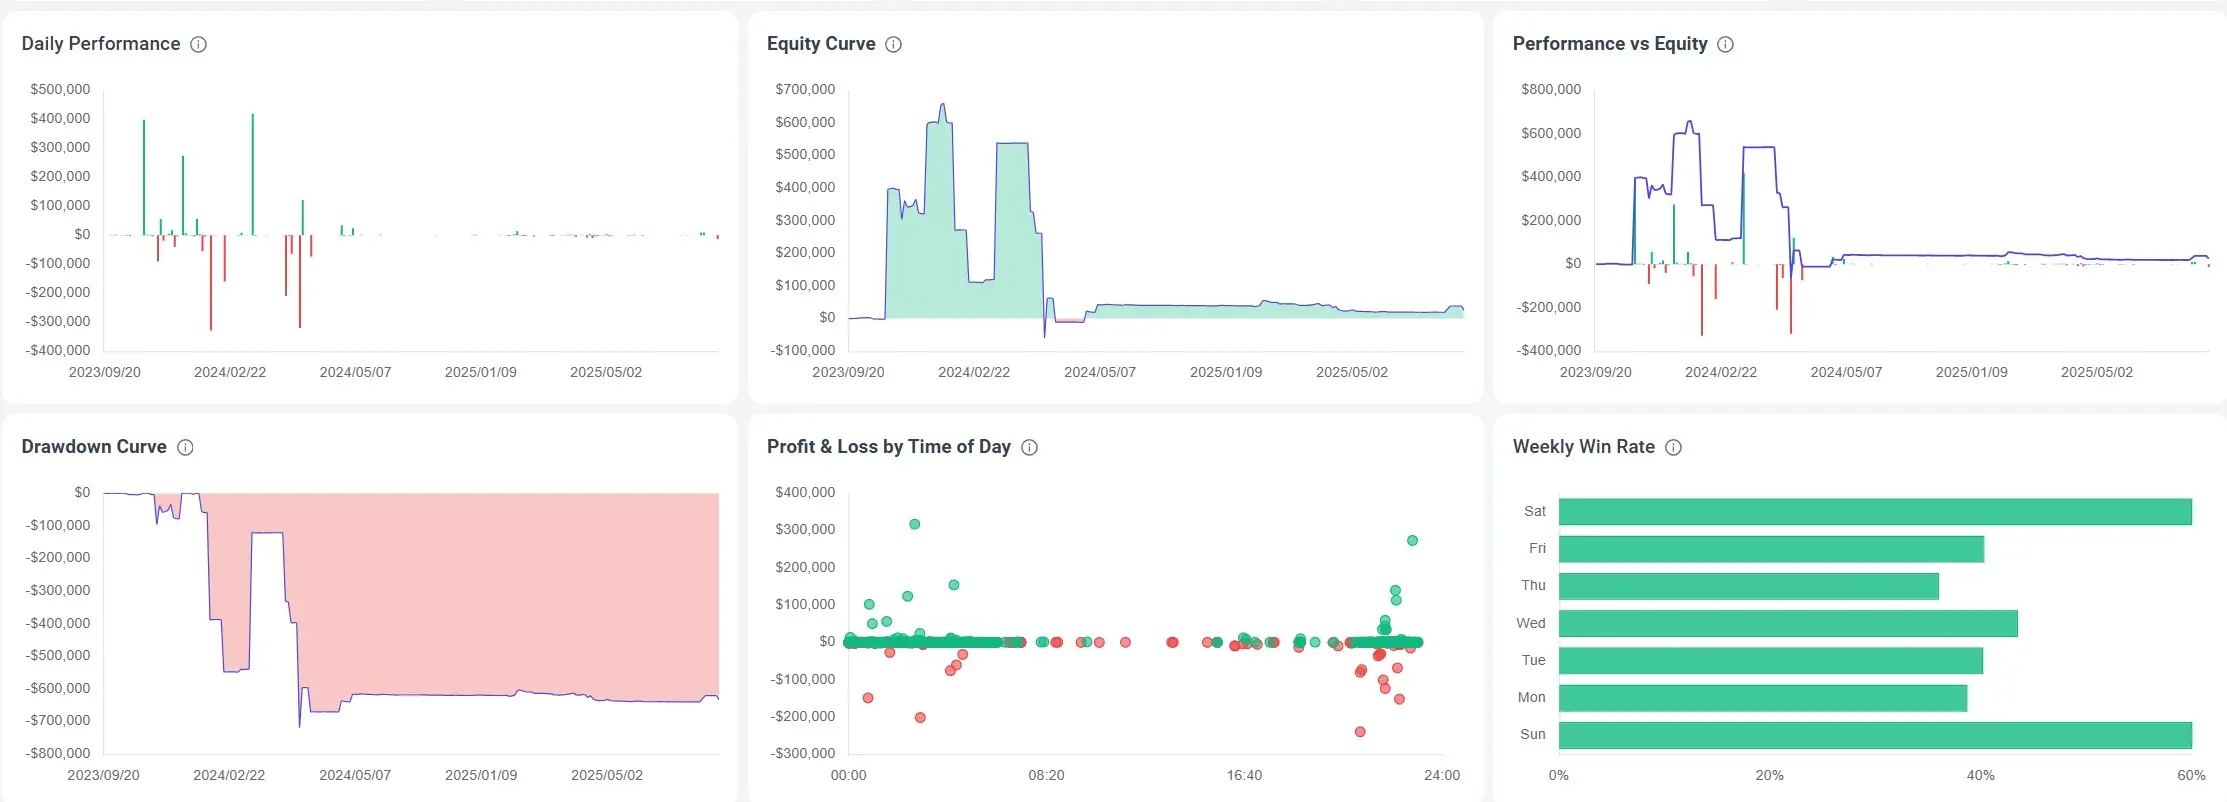Select the highest green dot in Profit & Loss scatter
The height and width of the screenshot is (802, 2227).
click(914, 524)
